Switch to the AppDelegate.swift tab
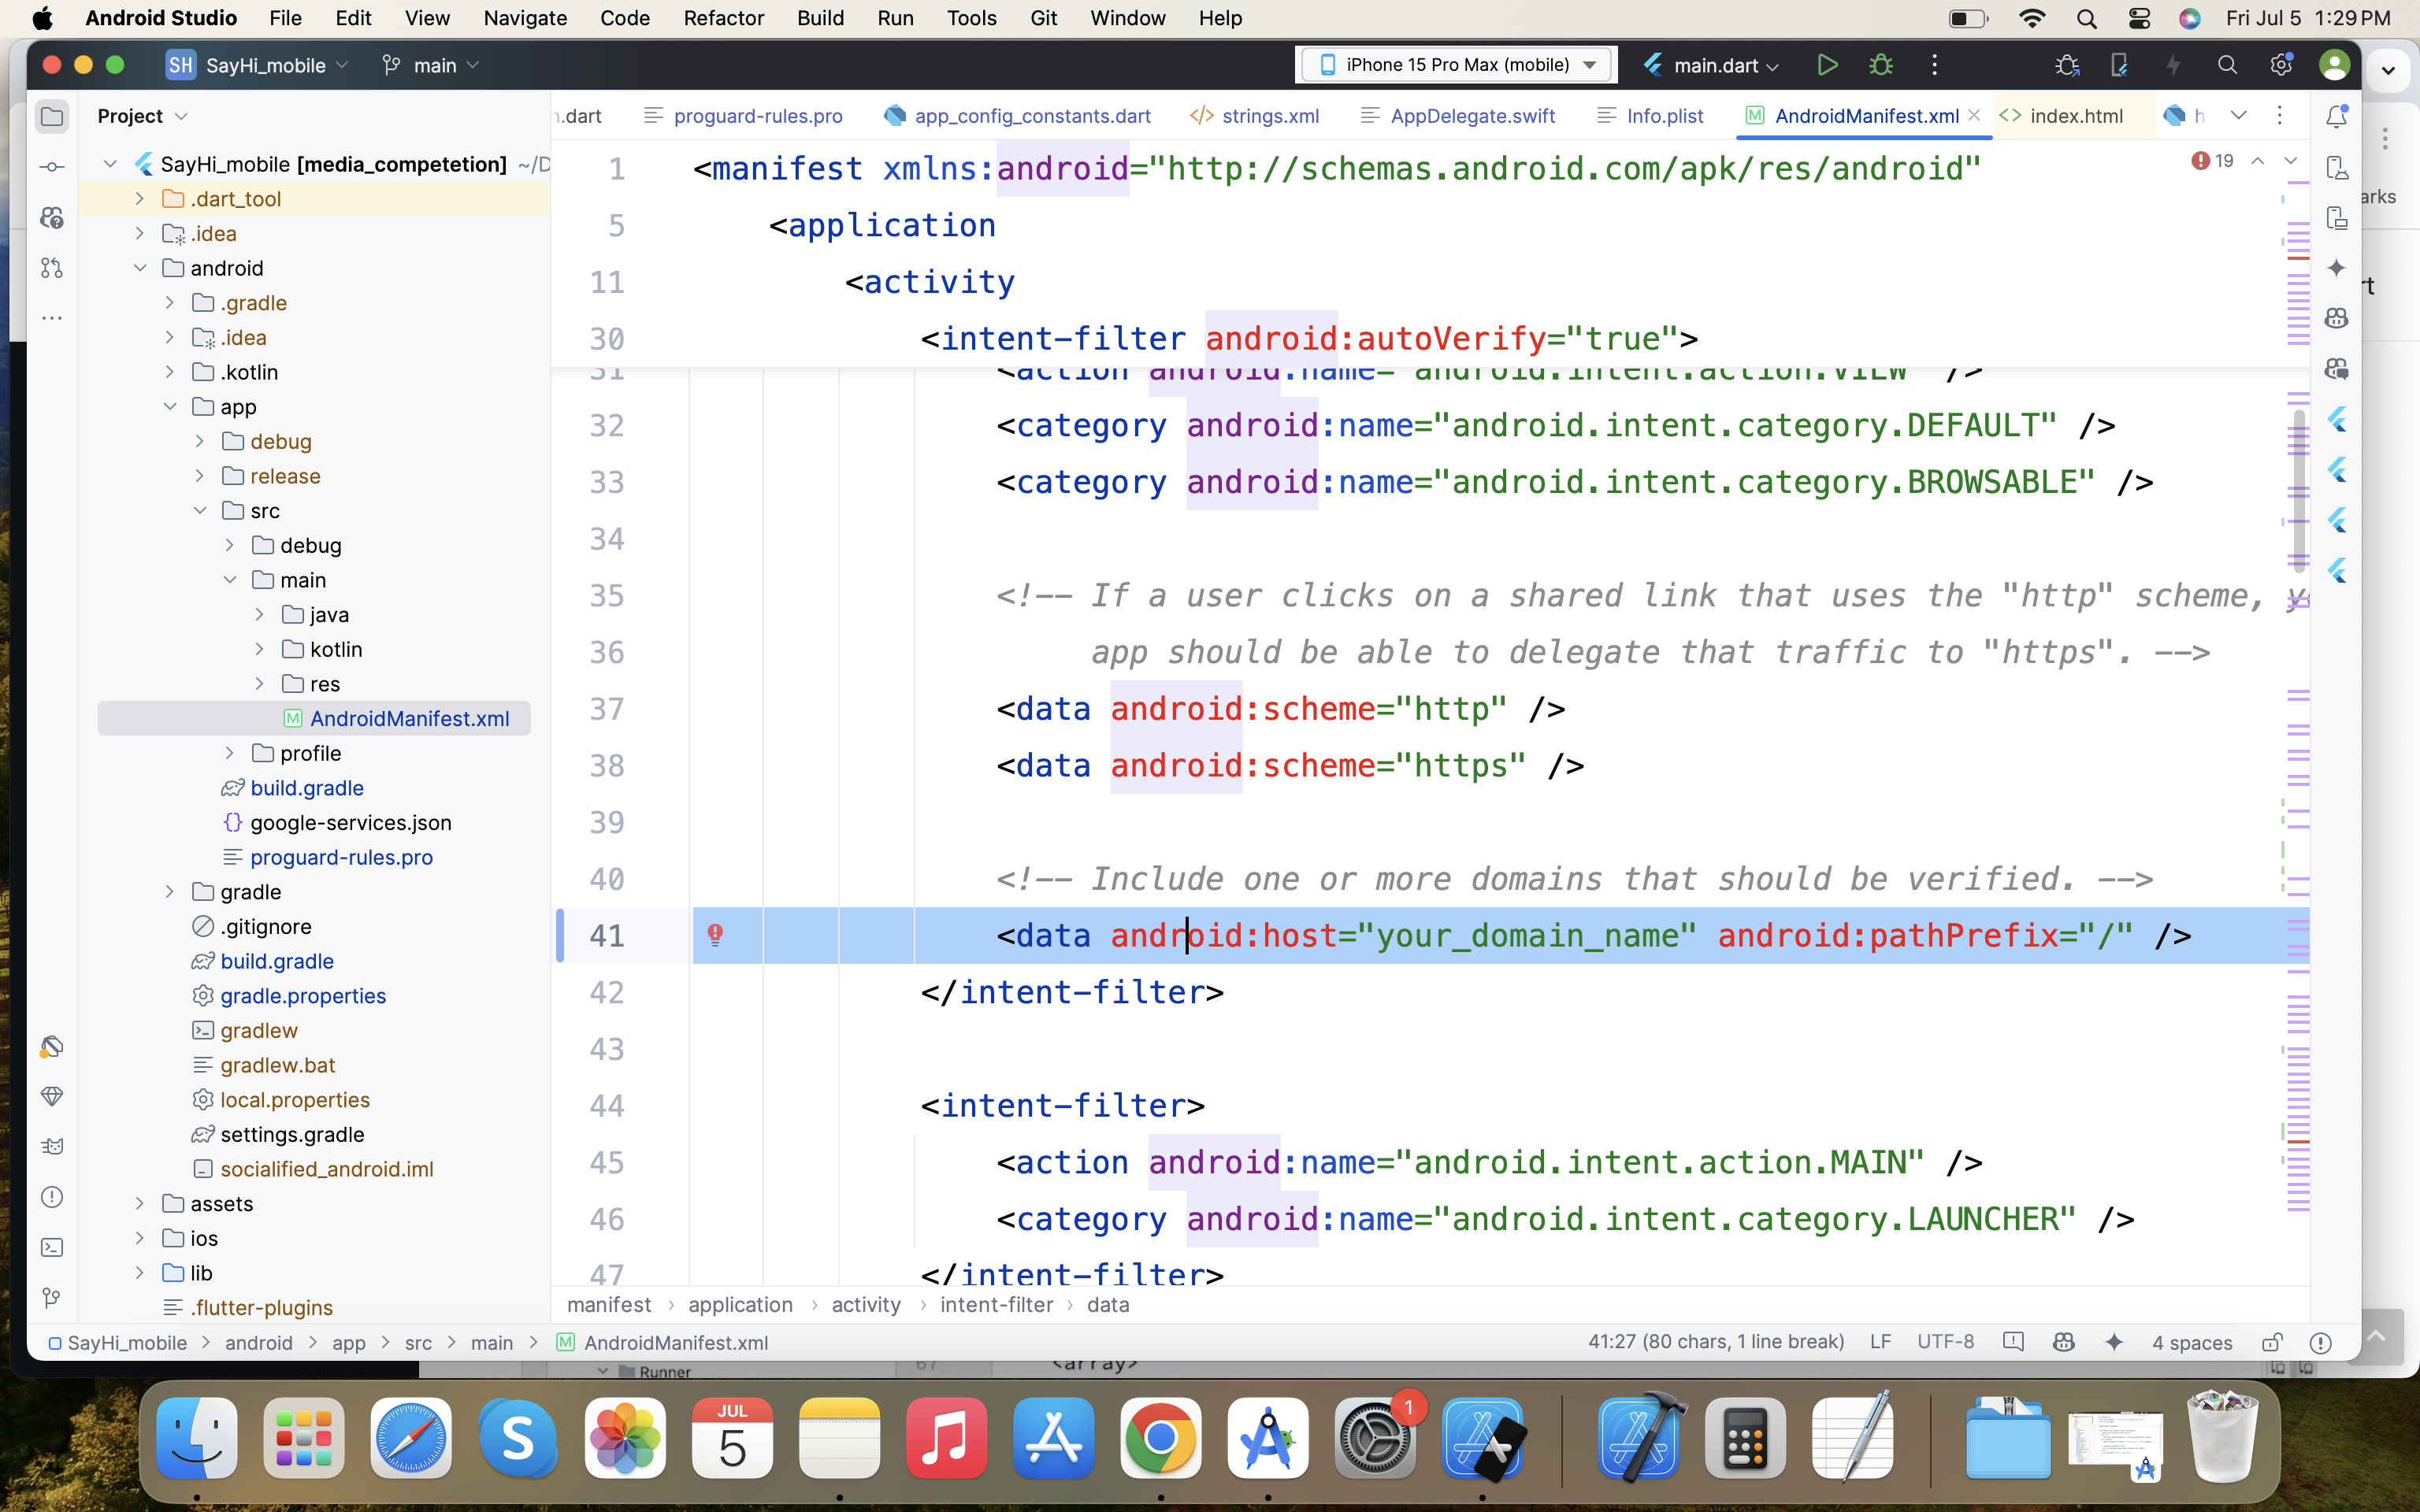Viewport: 2420px width, 1512px height. [x=1459, y=116]
